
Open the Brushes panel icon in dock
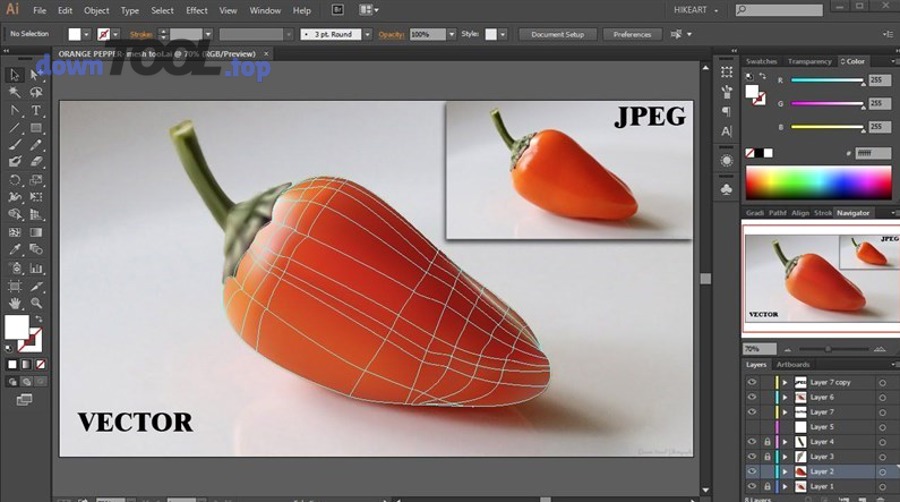(x=727, y=92)
